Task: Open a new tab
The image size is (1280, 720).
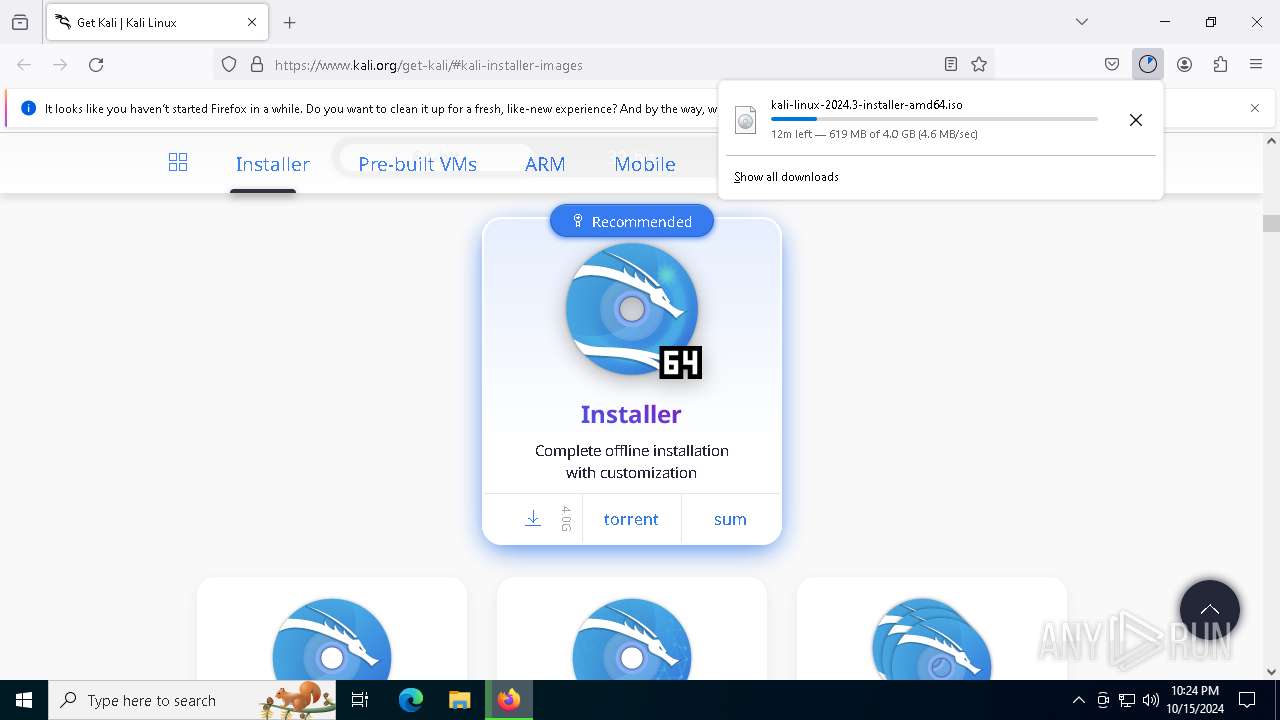Action: click(x=290, y=22)
